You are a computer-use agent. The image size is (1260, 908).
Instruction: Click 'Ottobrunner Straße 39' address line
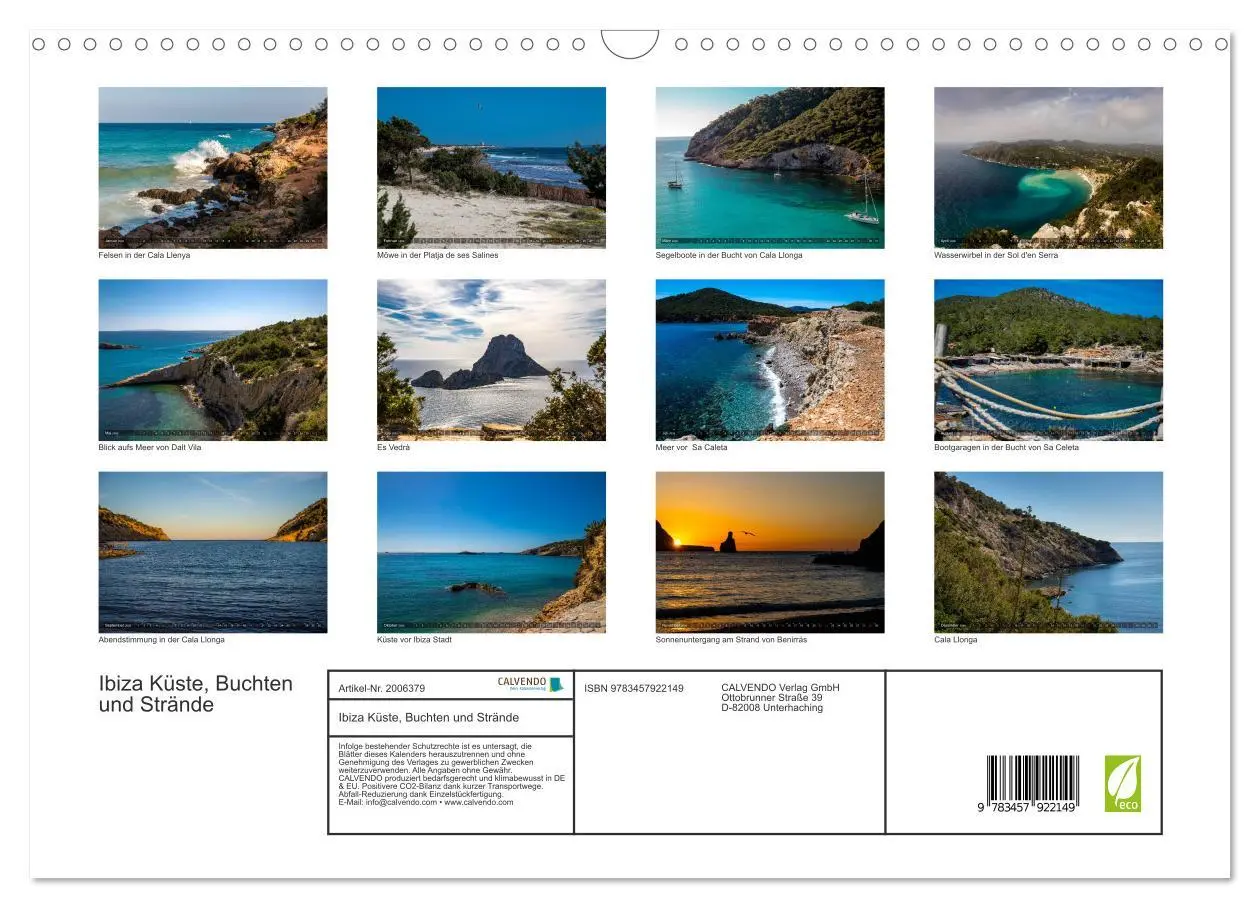(x=772, y=697)
